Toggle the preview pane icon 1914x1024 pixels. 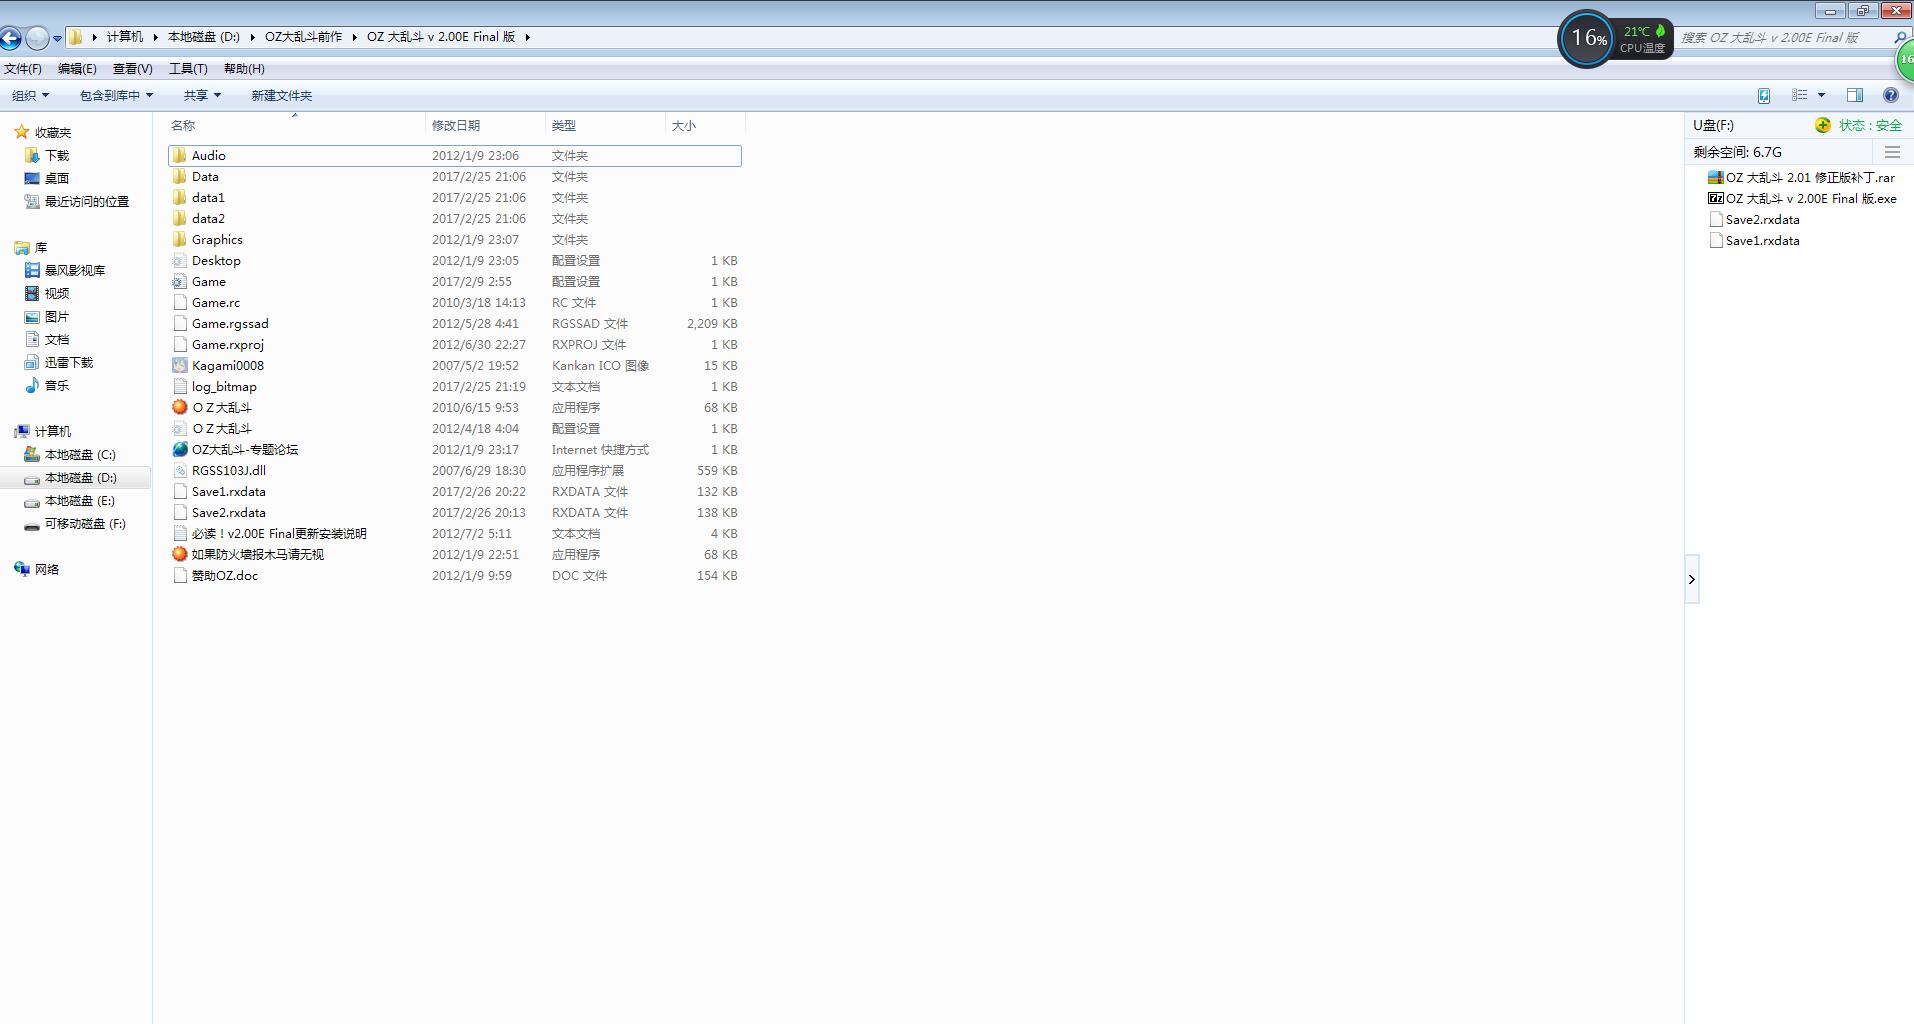pyautogui.click(x=1854, y=95)
